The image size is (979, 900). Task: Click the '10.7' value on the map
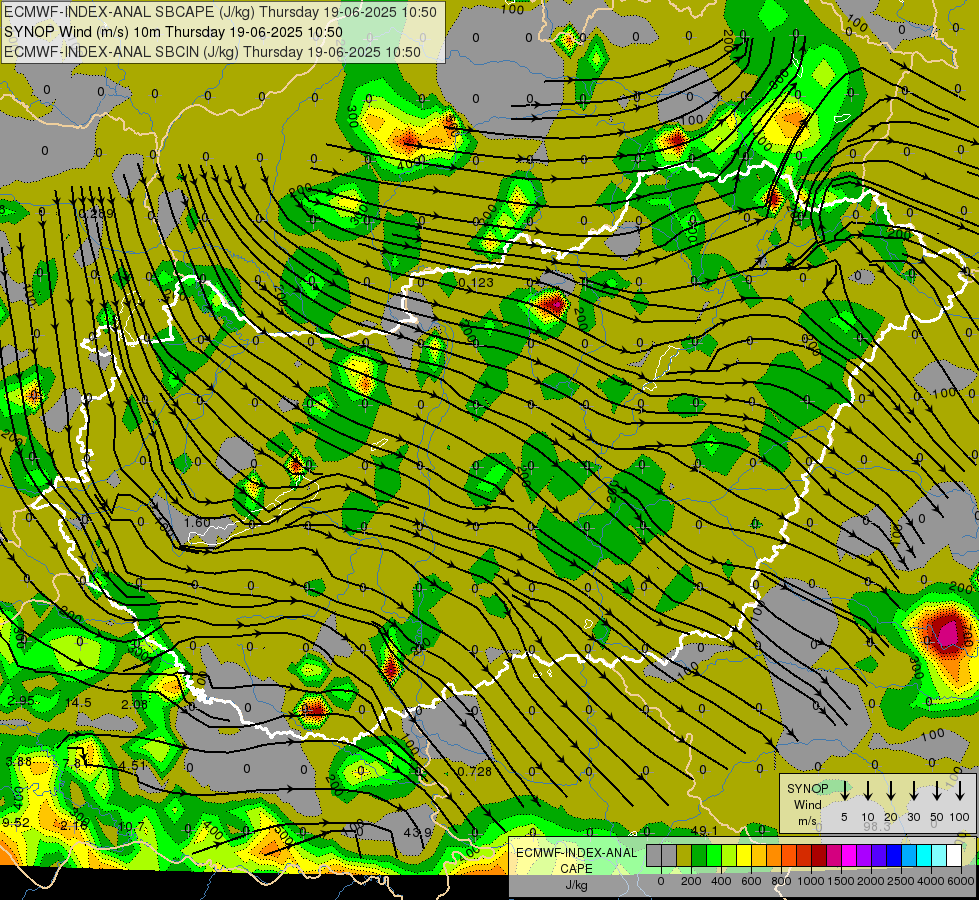pos(131,826)
